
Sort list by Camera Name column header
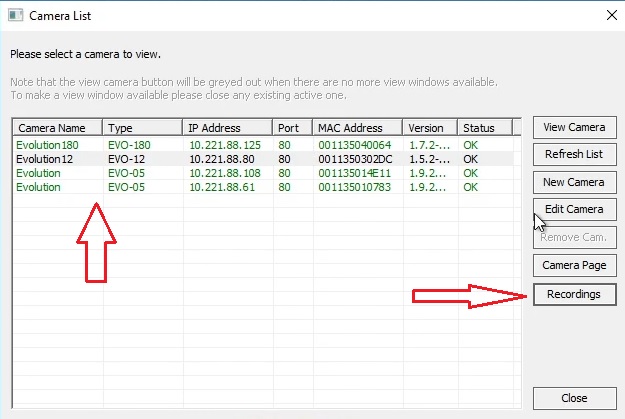[x=58, y=128]
